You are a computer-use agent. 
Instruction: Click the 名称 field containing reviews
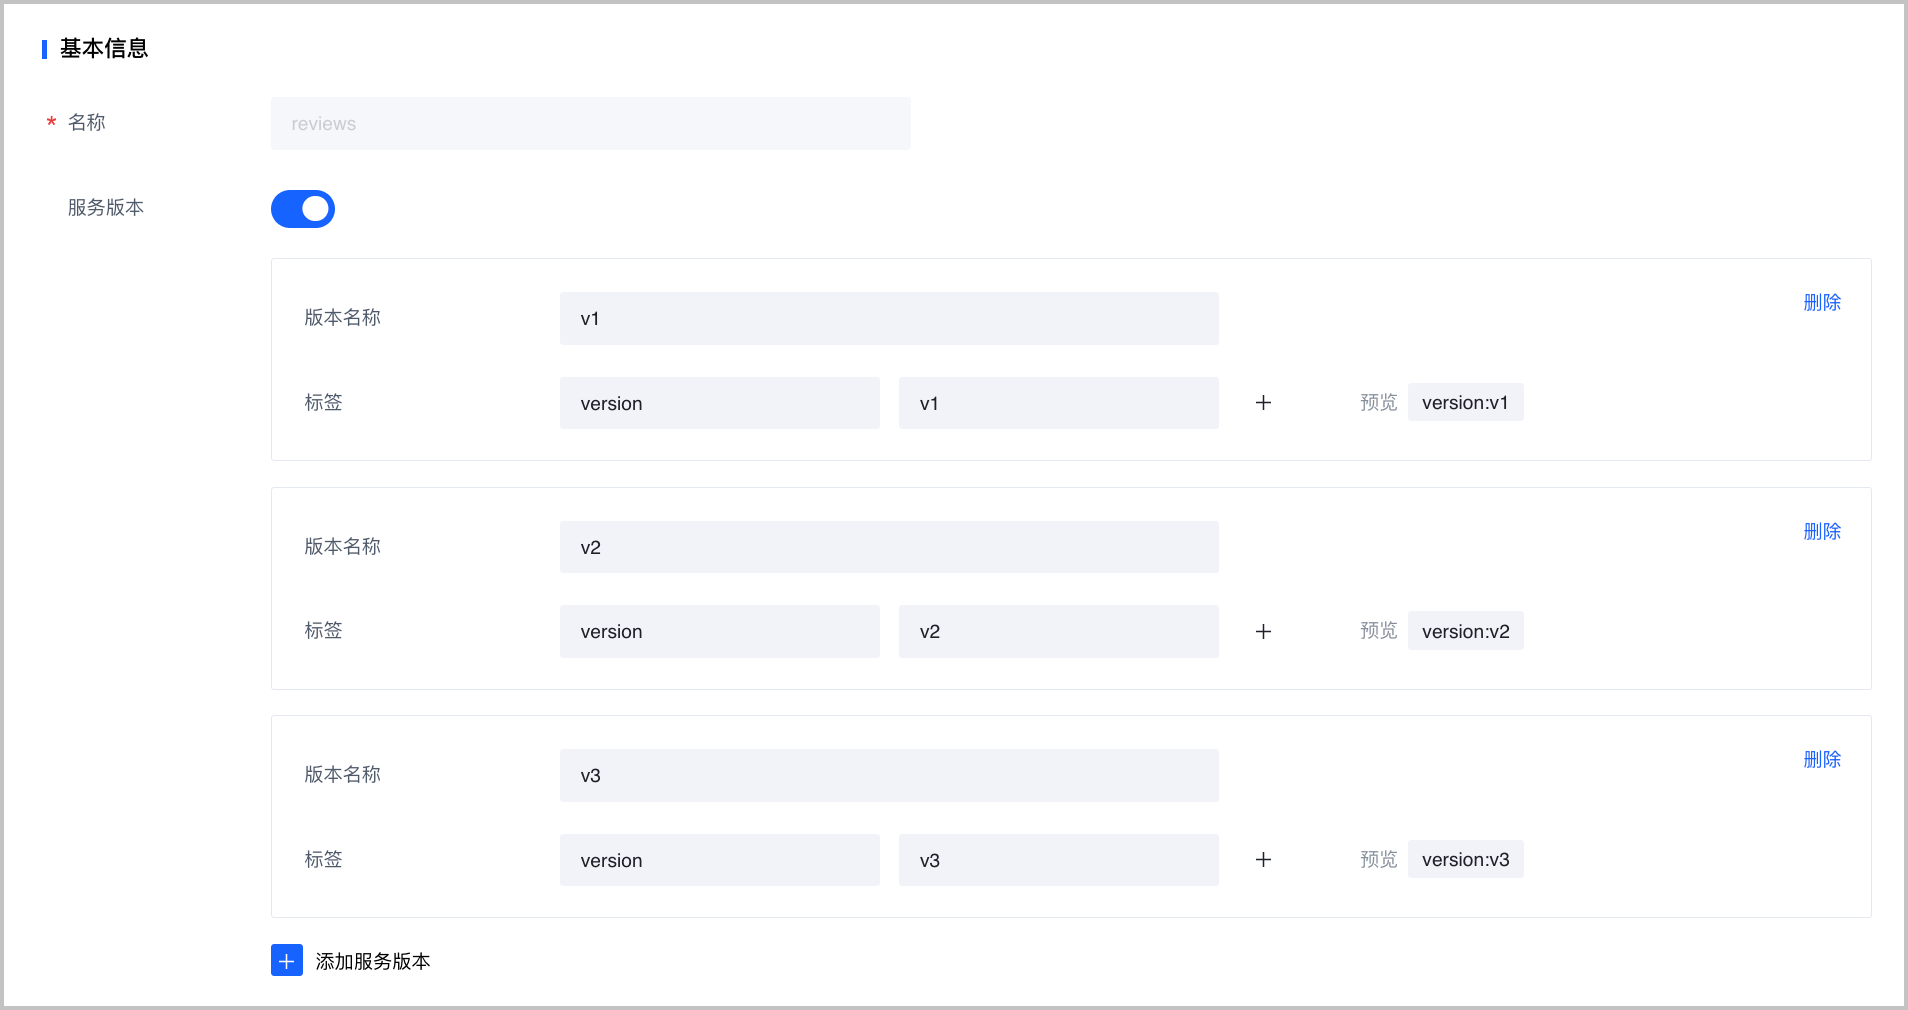(x=590, y=124)
